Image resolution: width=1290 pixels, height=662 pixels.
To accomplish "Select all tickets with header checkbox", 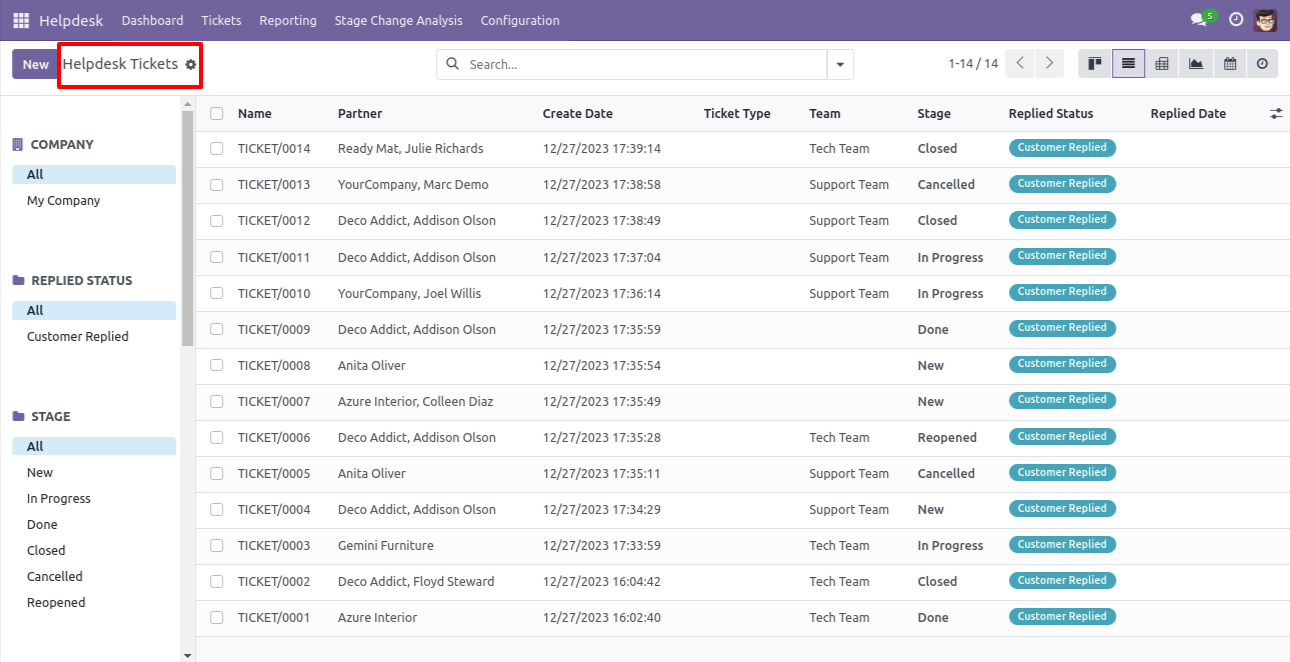I will [x=217, y=114].
